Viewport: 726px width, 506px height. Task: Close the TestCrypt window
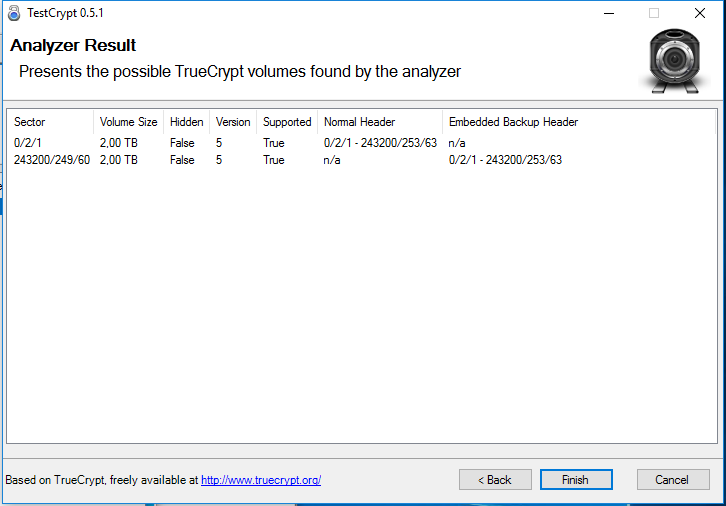click(x=700, y=13)
